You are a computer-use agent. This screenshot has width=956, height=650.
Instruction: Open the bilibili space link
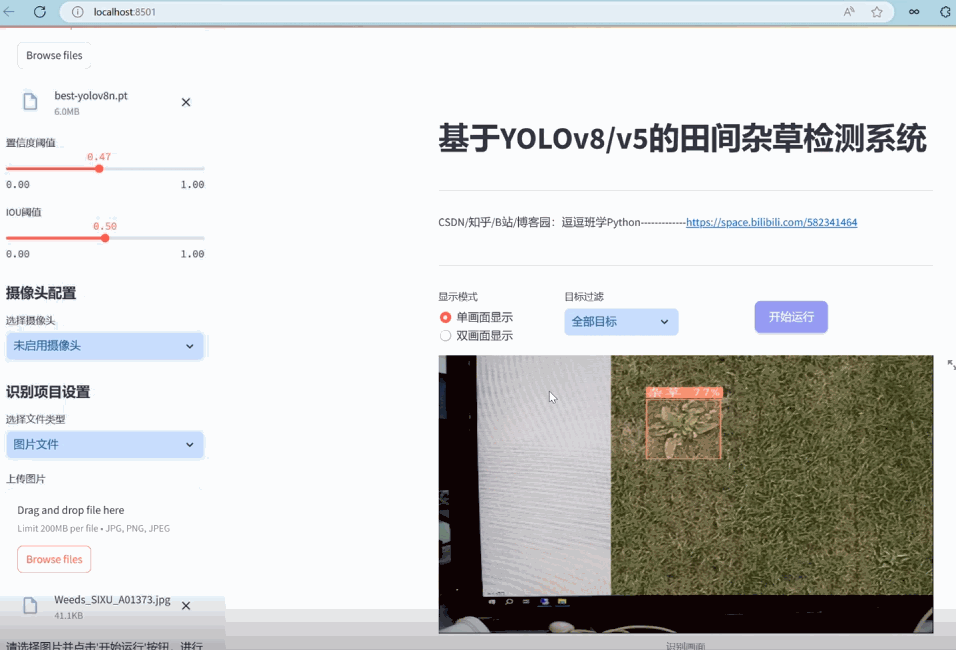tap(770, 221)
